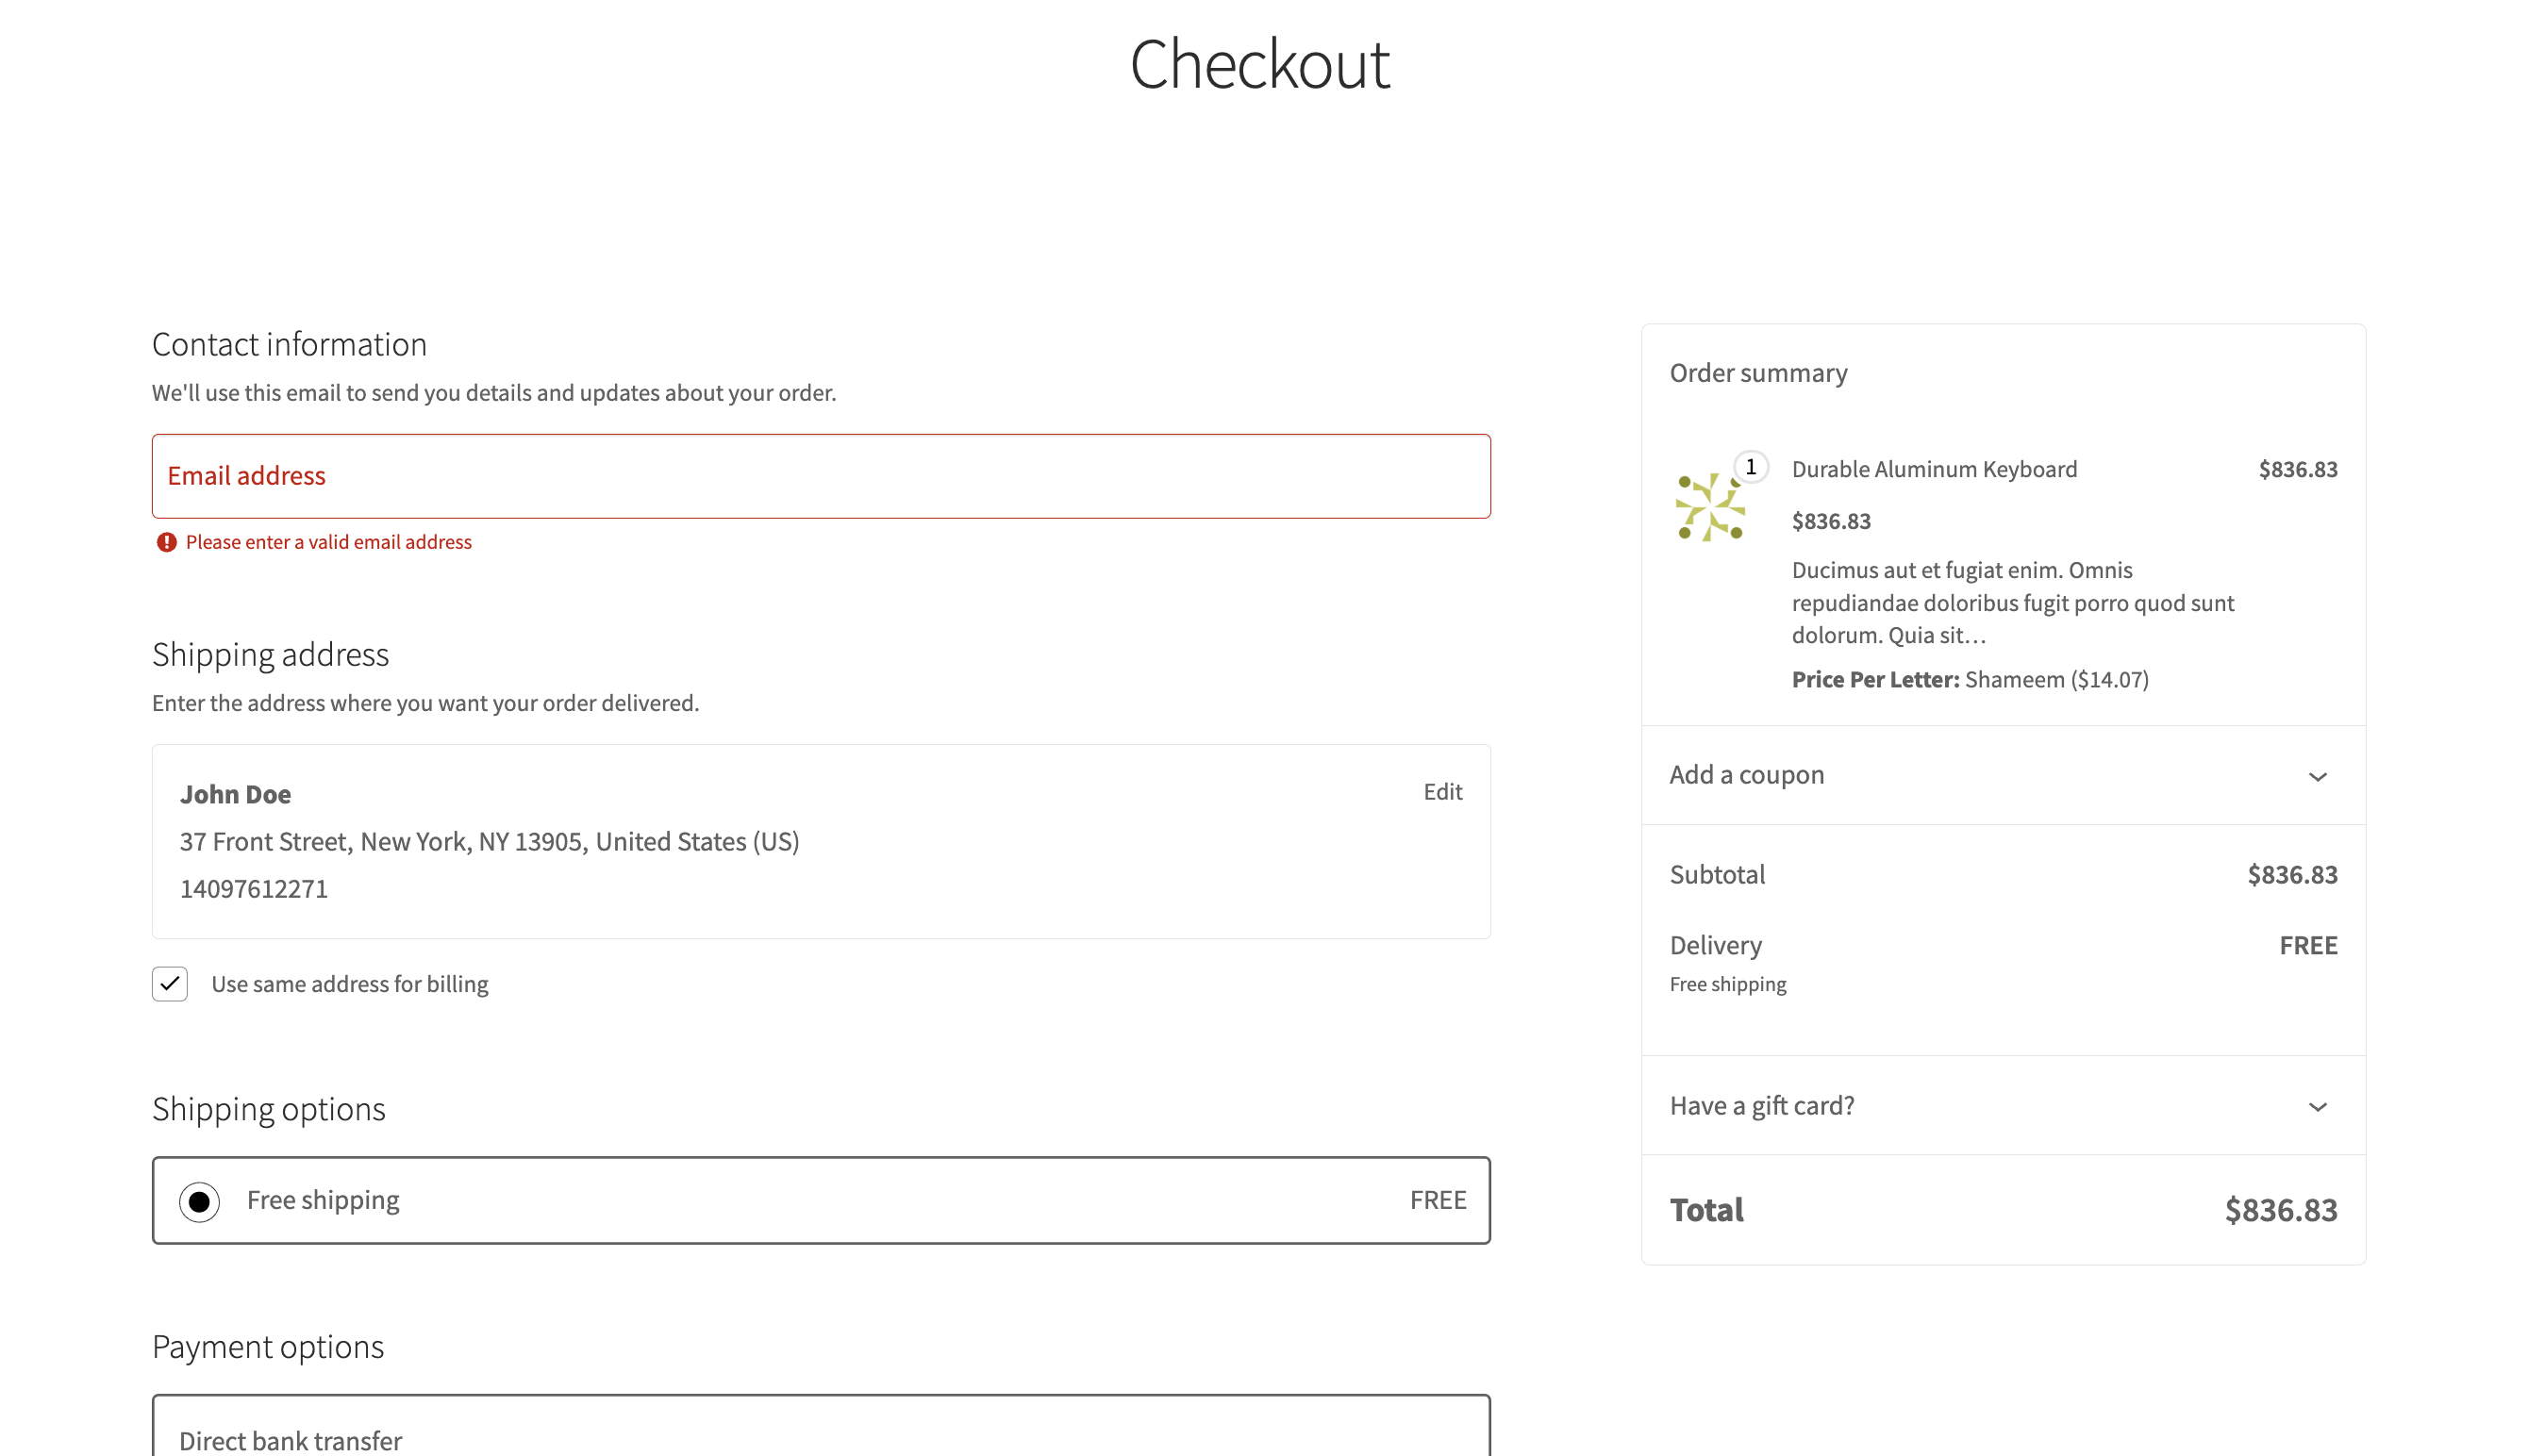Click the Durable Aluminum Keyboard product thumbnail
This screenshot has width=2528, height=1456.
(1710, 507)
